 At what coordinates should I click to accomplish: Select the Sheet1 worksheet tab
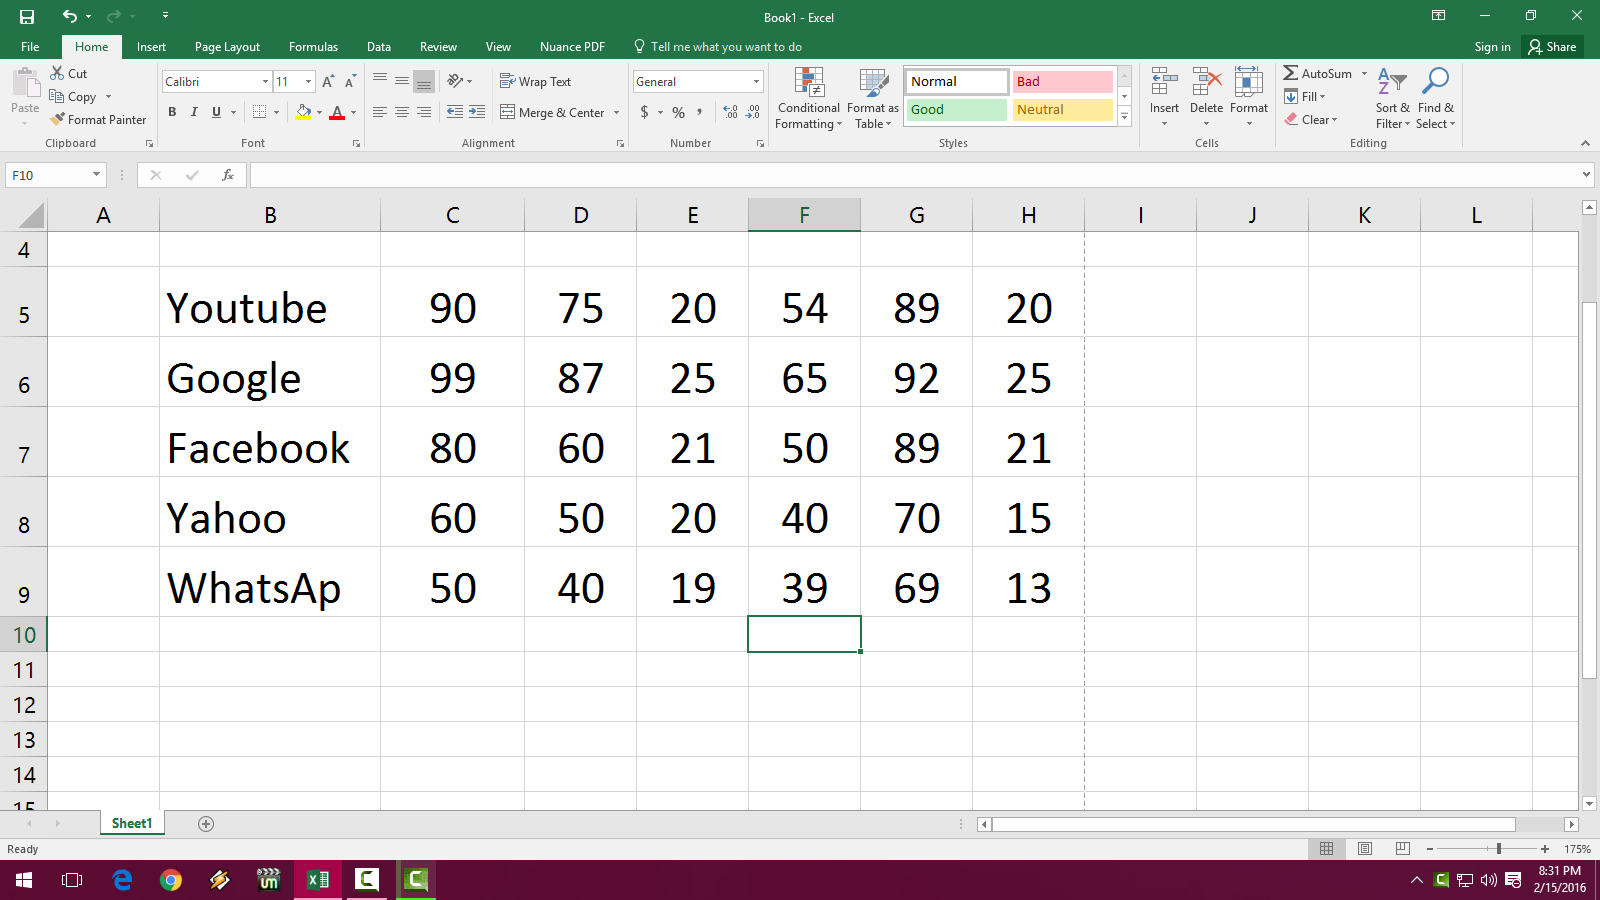132,824
